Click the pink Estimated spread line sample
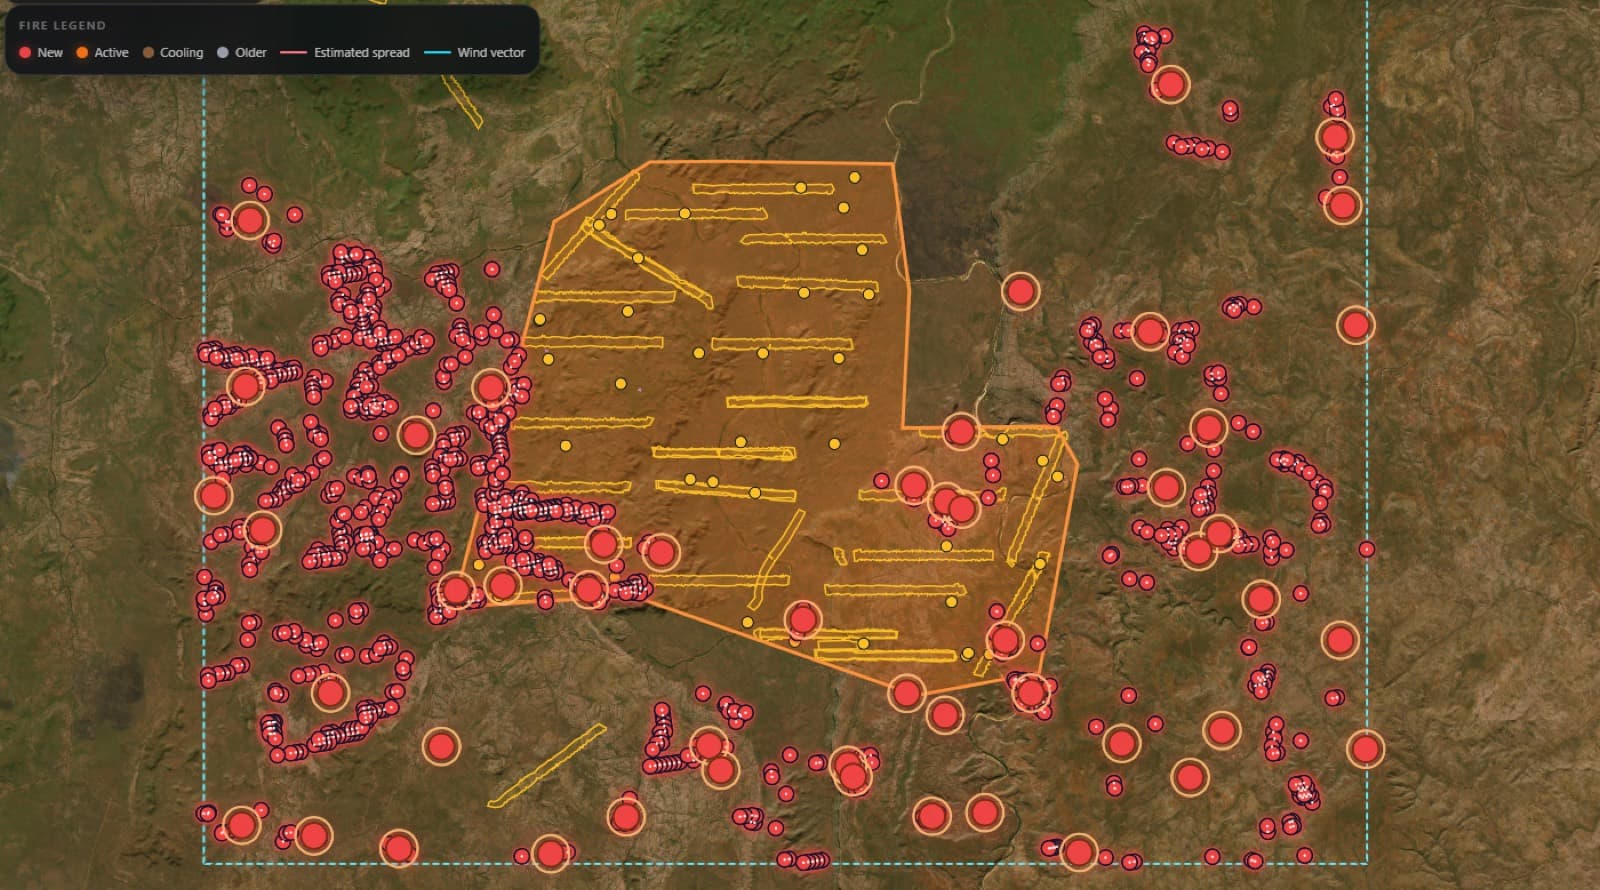Viewport: 1600px width, 890px height. tap(293, 52)
